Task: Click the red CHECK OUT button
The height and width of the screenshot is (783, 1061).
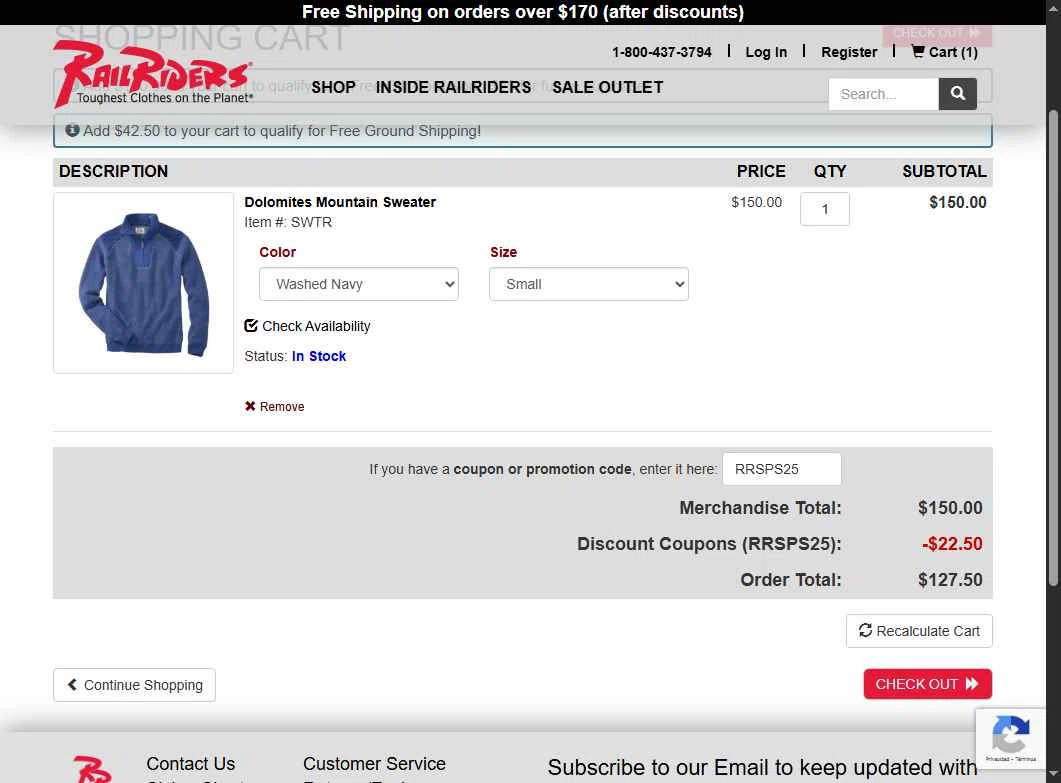Action: pyautogui.click(x=928, y=684)
